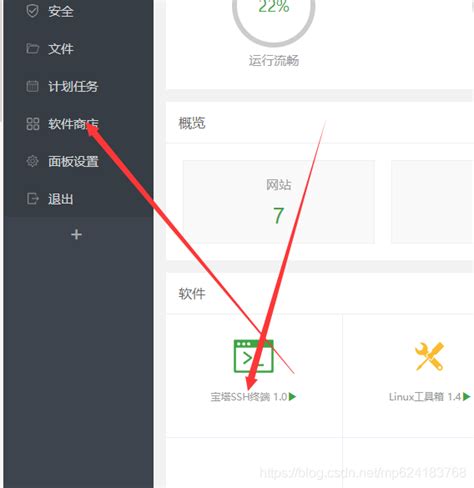Click the gear icon beside 面板设置

click(32, 161)
